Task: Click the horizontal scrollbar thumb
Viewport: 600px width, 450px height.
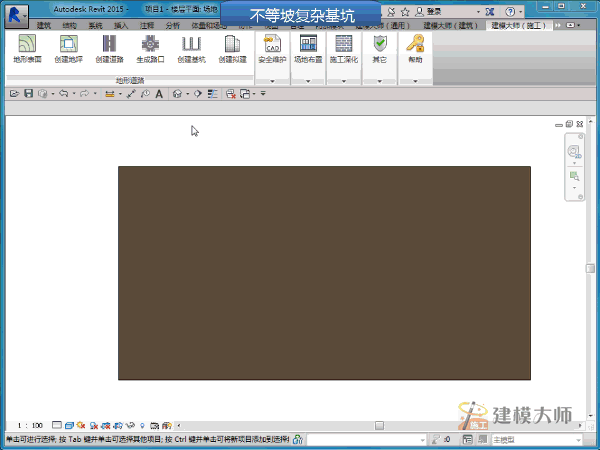Action: (x=379, y=425)
